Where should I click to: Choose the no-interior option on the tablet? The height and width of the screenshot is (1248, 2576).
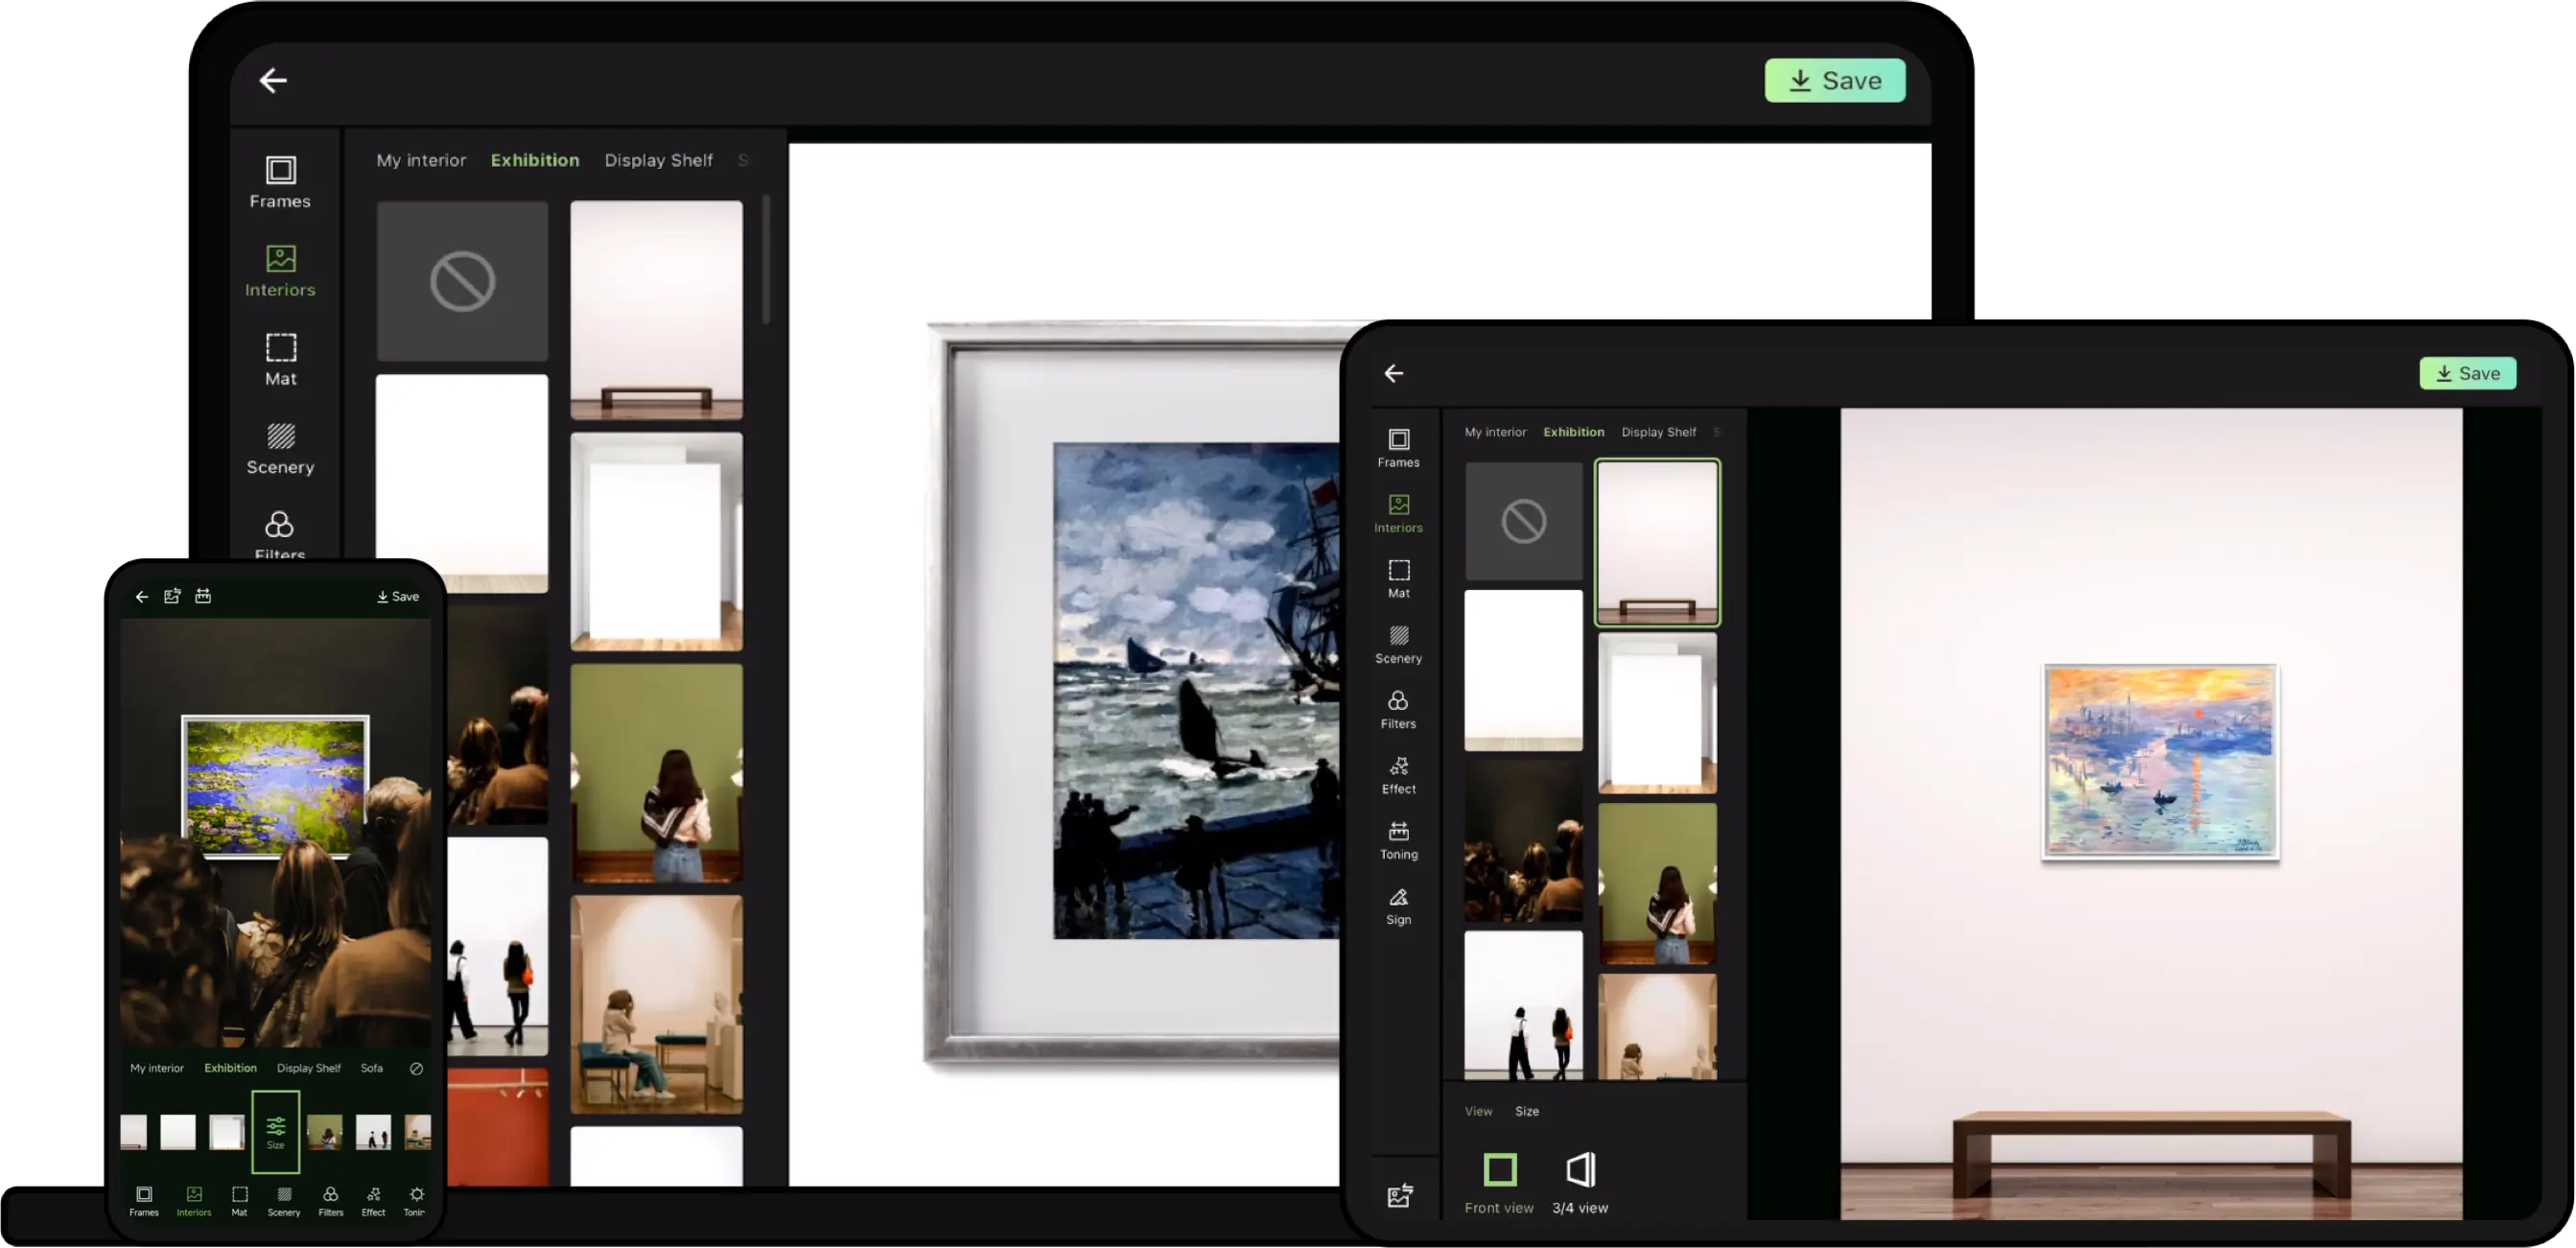pyautogui.click(x=1523, y=521)
